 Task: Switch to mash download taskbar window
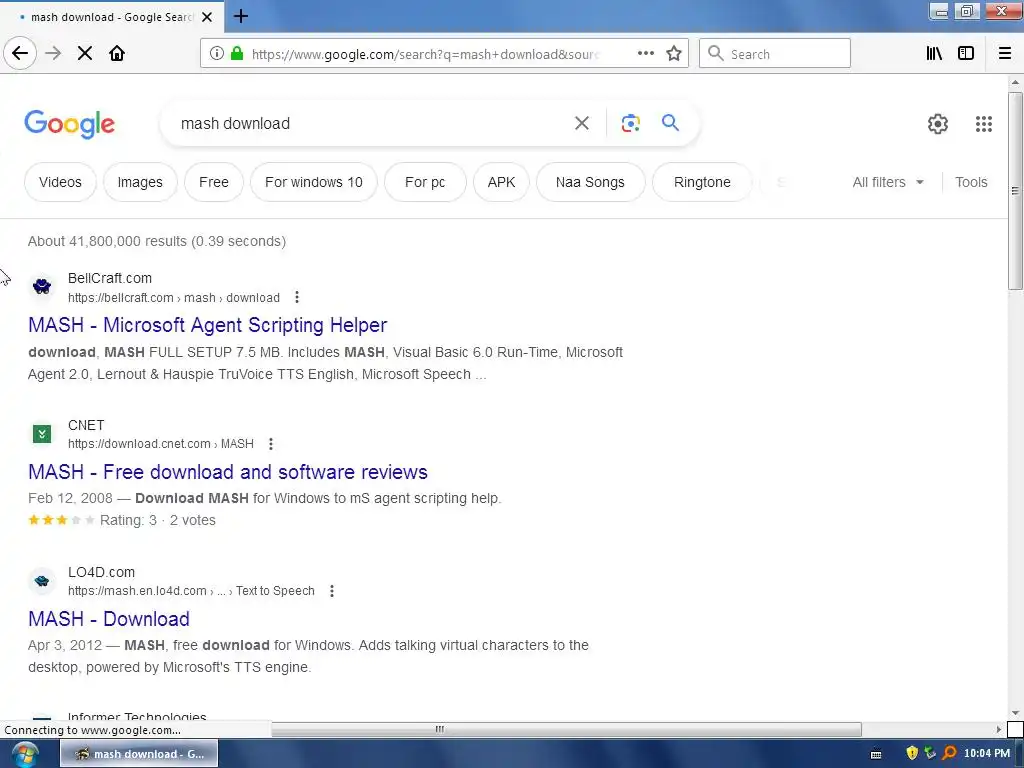139,754
